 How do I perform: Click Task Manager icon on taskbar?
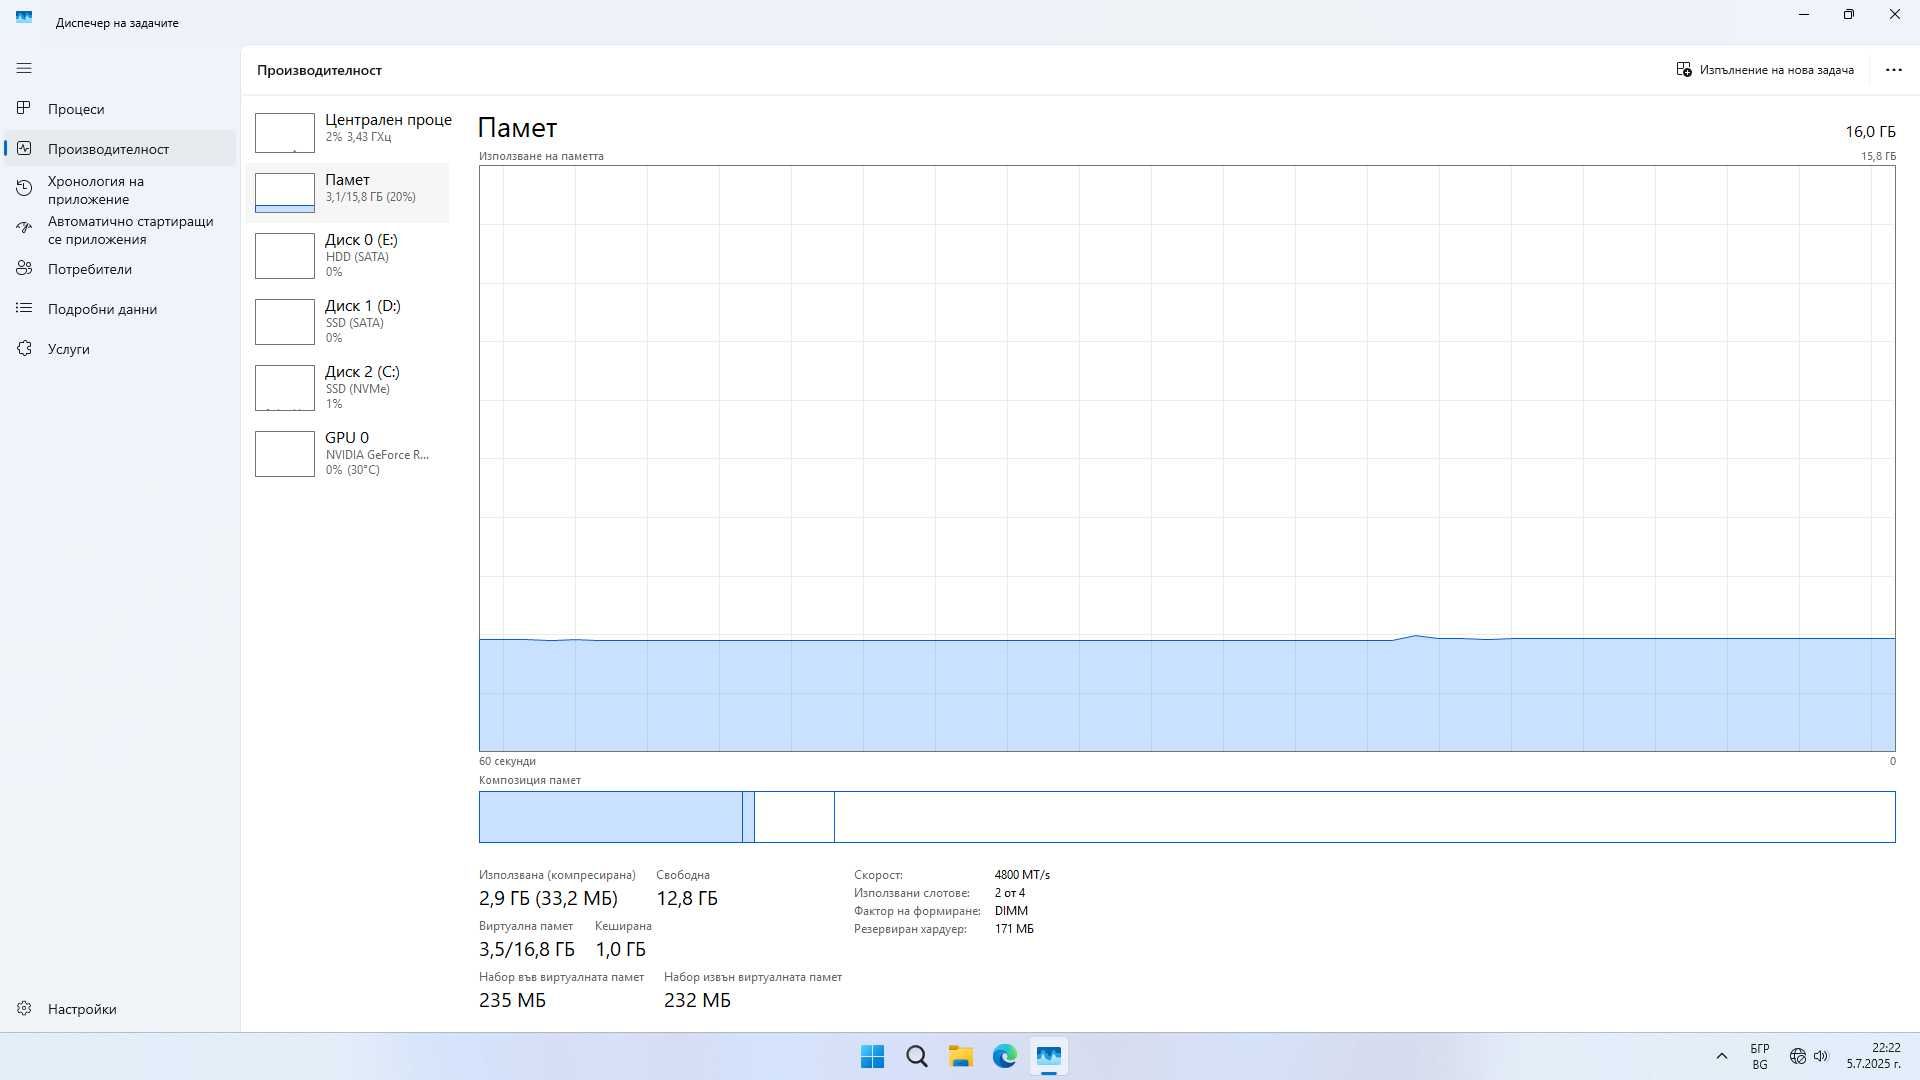point(1048,1056)
